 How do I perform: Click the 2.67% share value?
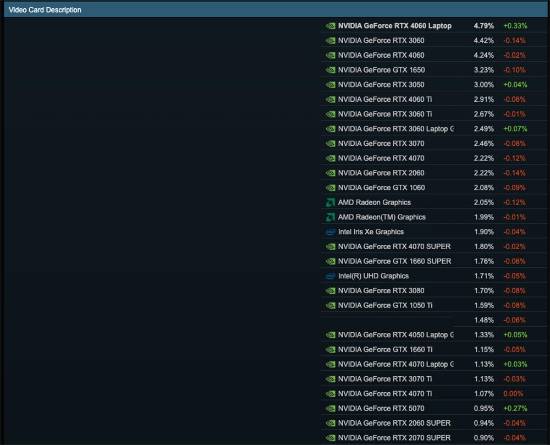[x=484, y=114]
